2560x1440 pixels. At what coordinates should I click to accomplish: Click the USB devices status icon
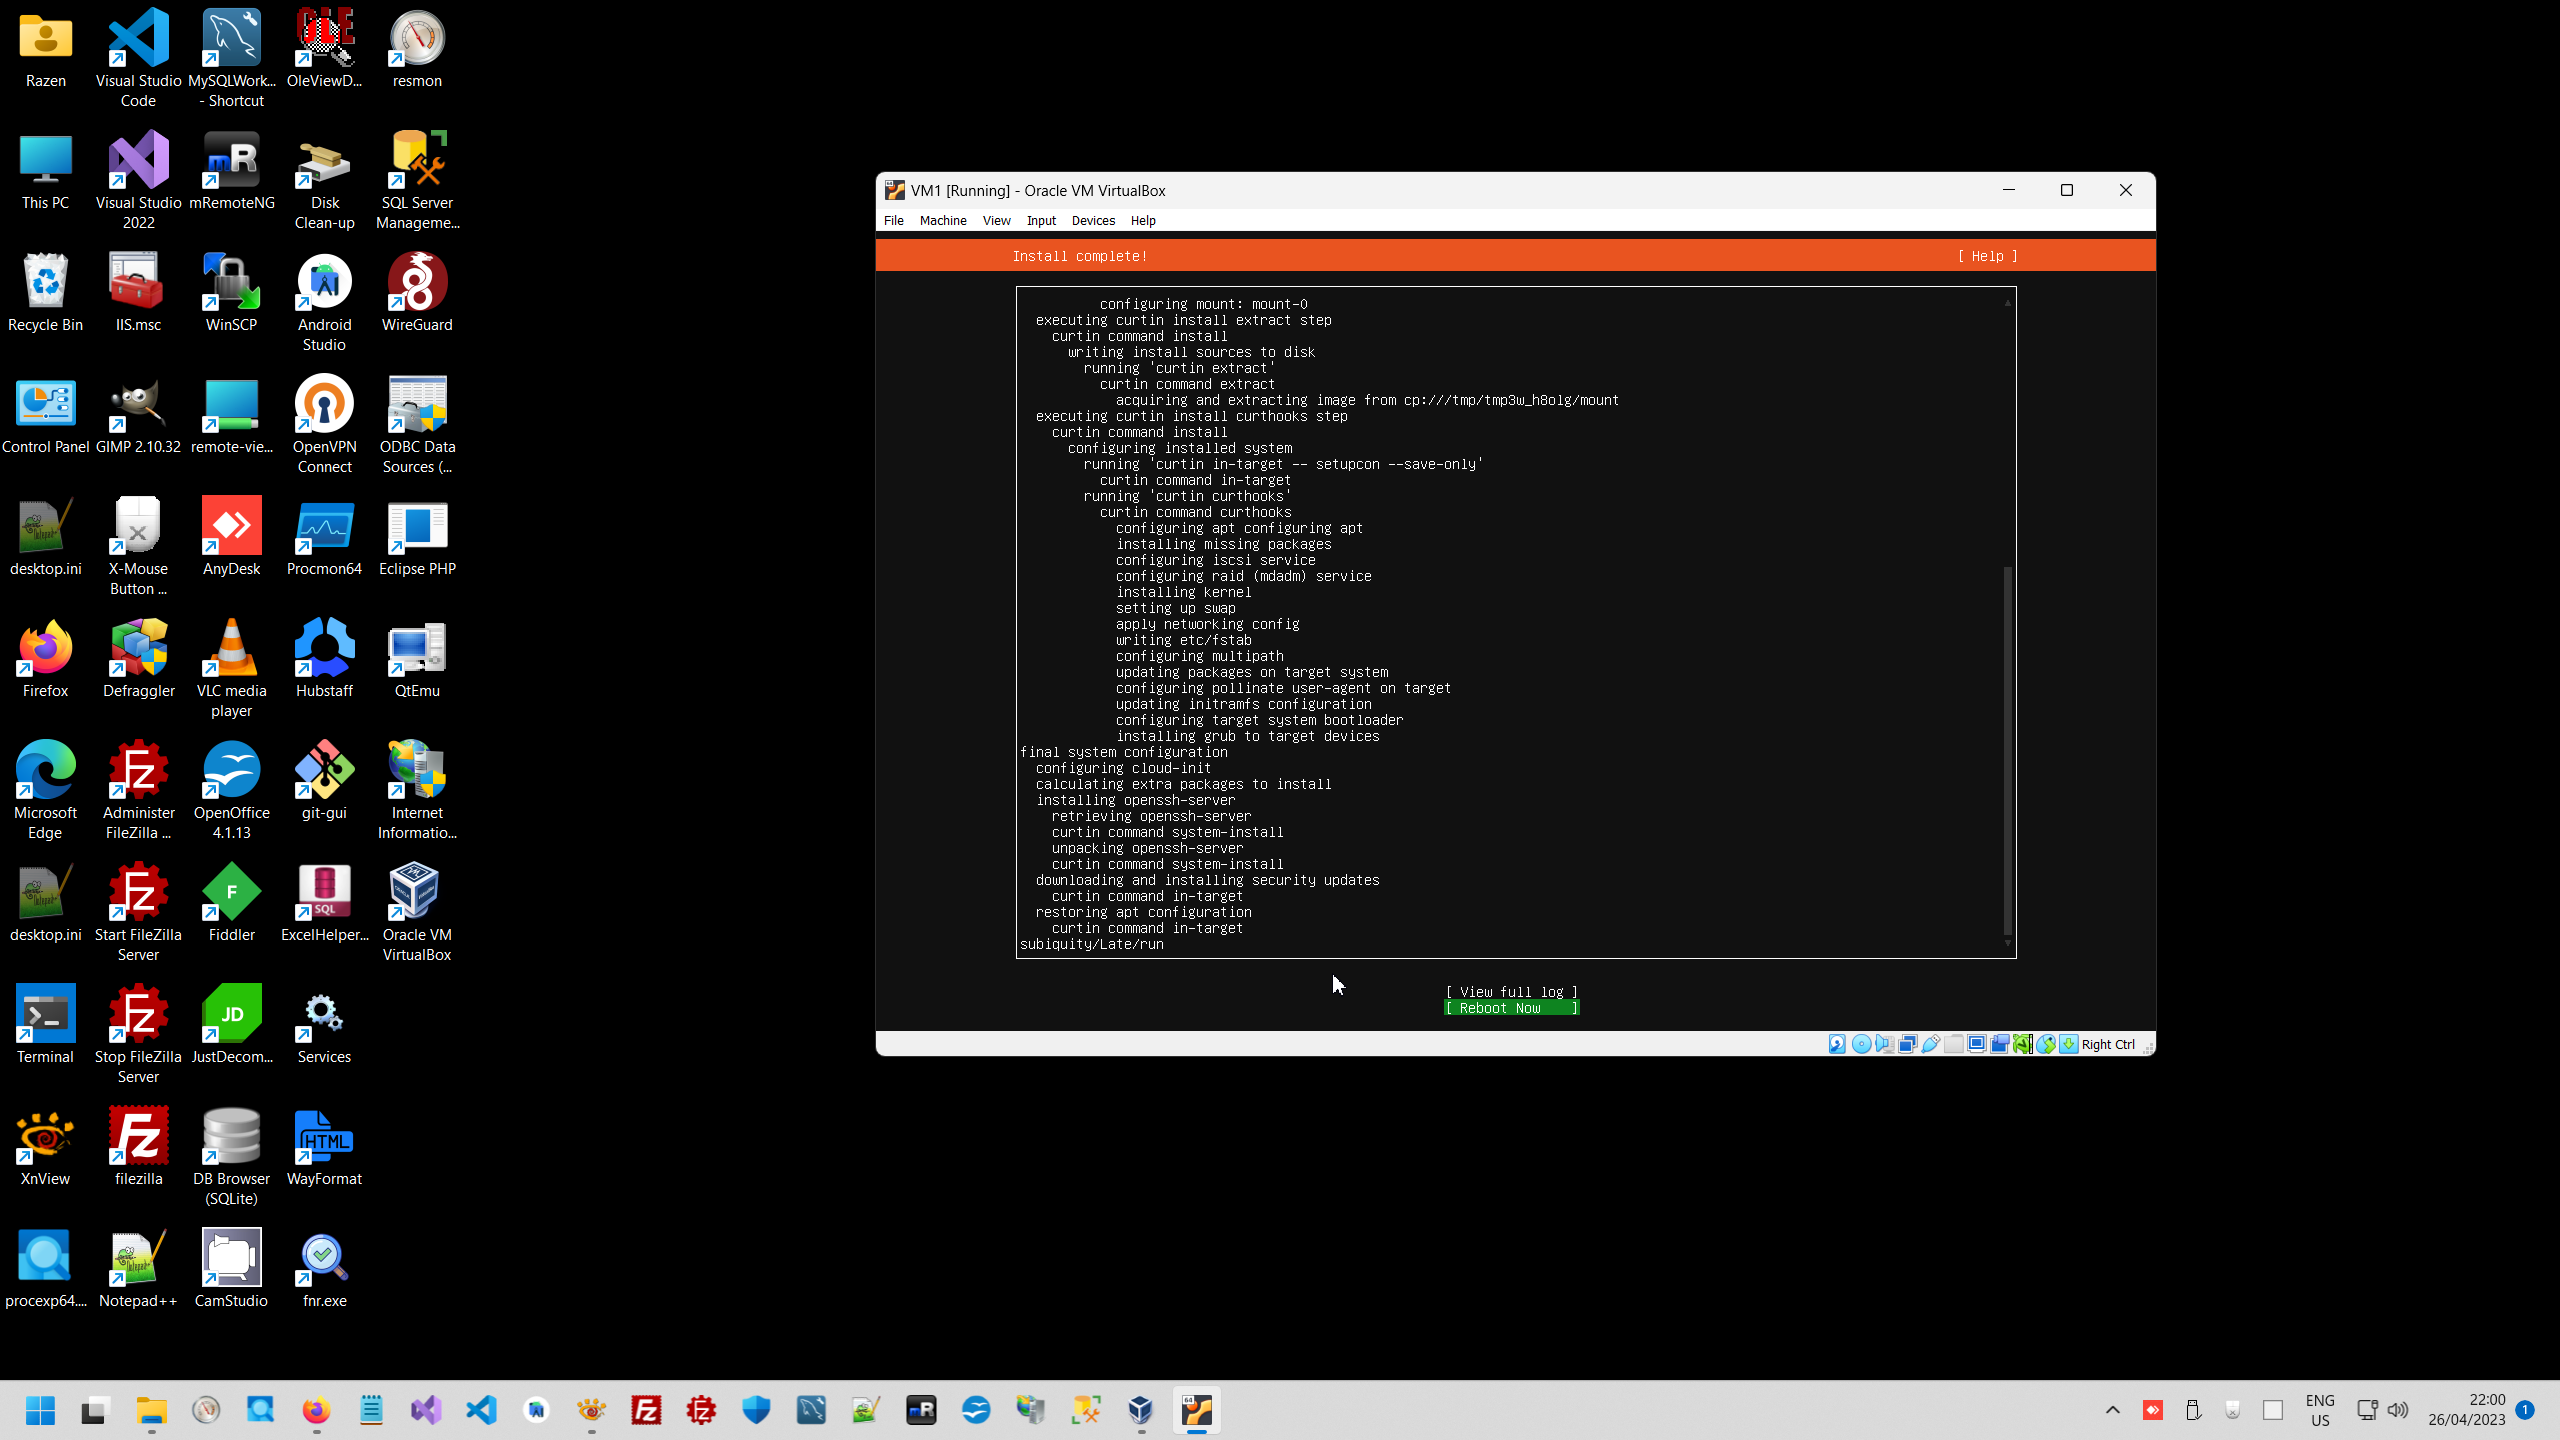click(x=1930, y=1044)
